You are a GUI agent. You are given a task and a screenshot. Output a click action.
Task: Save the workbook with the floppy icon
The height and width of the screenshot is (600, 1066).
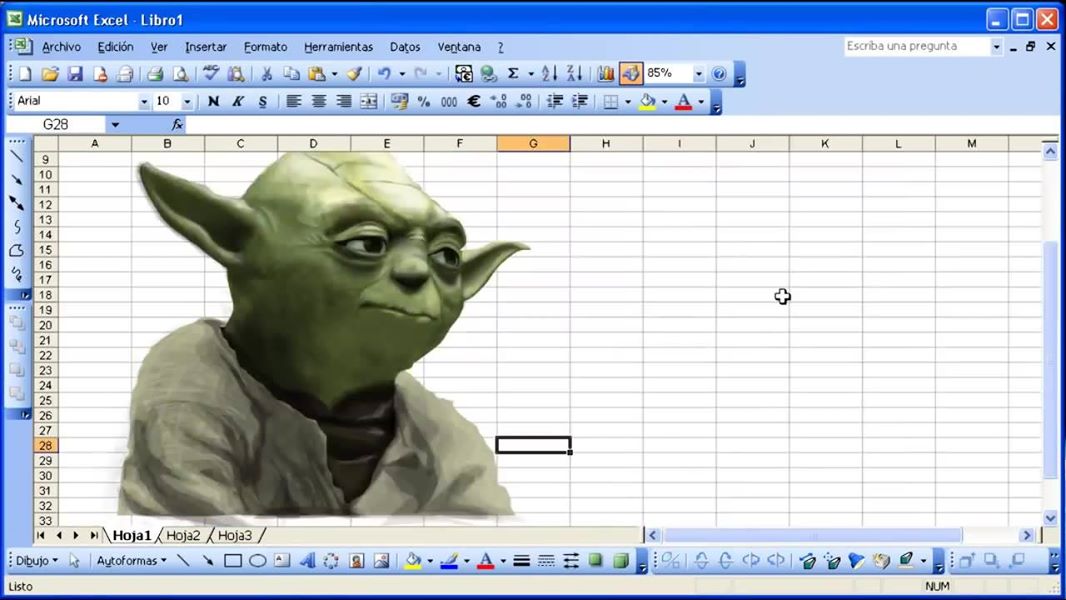pyautogui.click(x=75, y=73)
